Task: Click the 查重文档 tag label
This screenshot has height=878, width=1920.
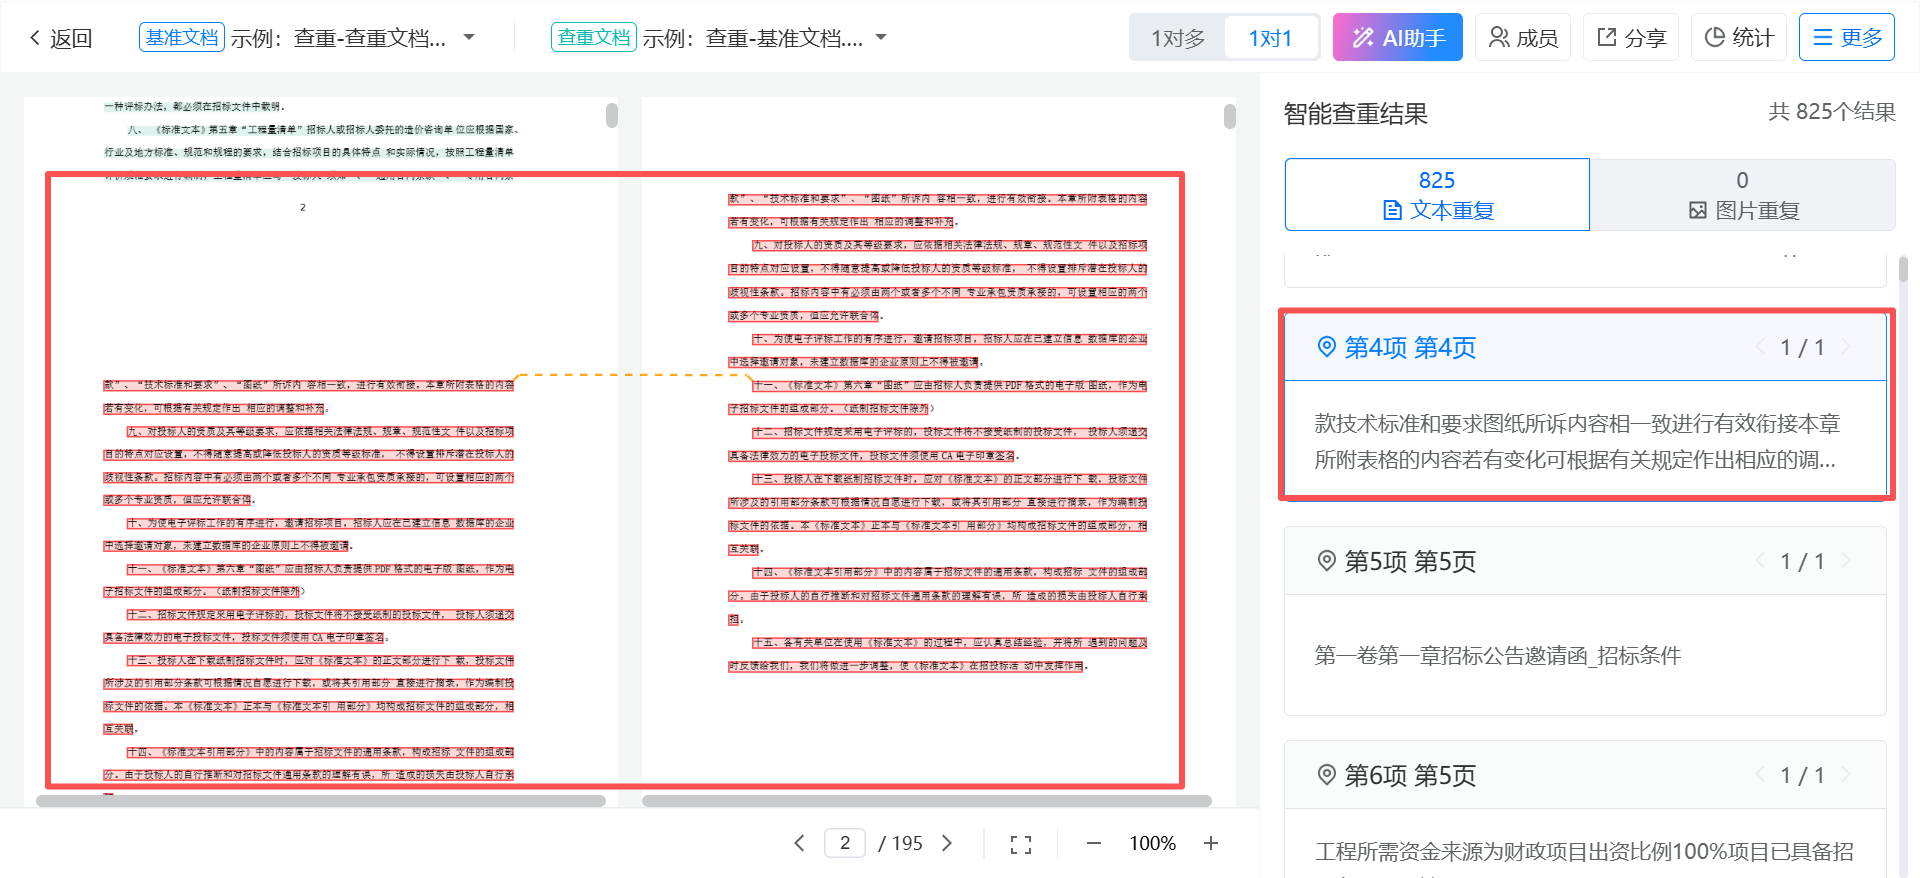Action: tap(594, 37)
